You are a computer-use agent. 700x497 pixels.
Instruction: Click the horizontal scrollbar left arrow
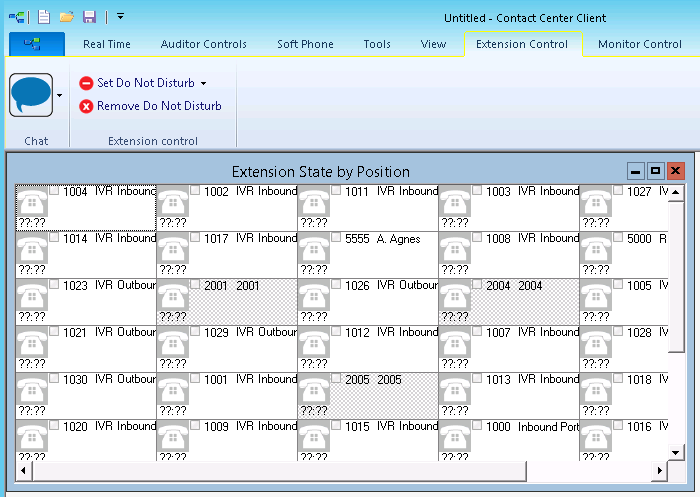coord(24,470)
